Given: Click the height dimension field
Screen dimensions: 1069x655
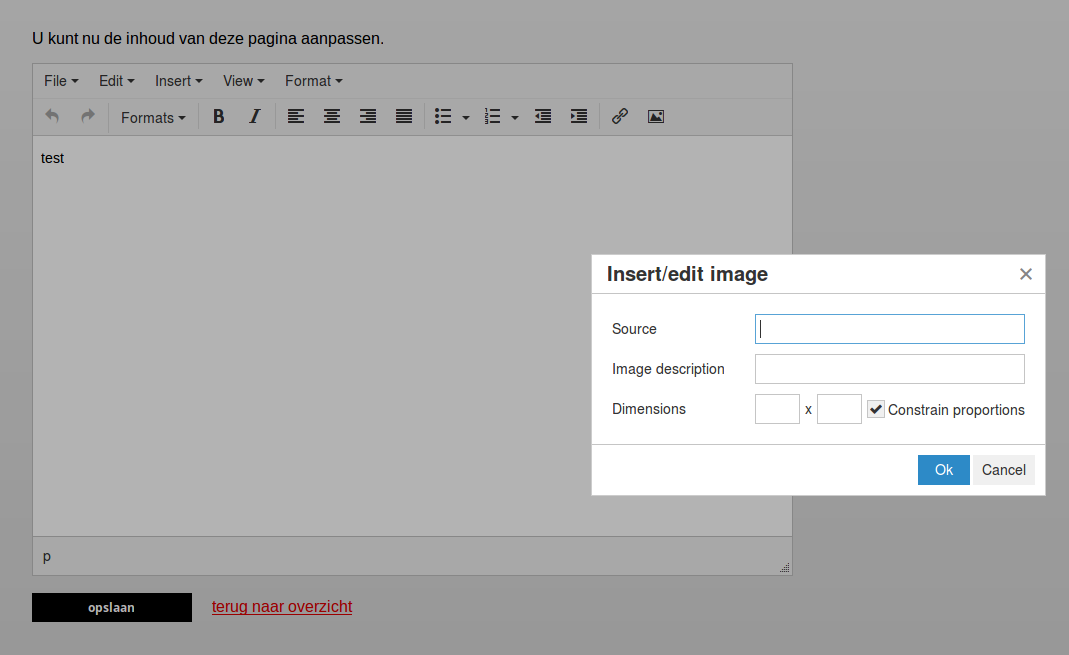Looking at the screenshot, I should 839,409.
